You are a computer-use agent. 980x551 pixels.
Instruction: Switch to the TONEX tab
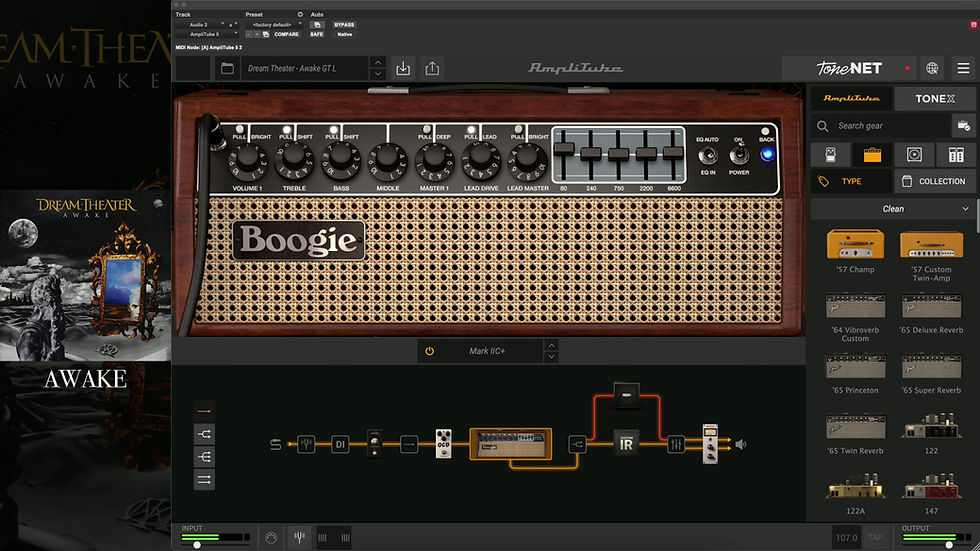(934, 99)
